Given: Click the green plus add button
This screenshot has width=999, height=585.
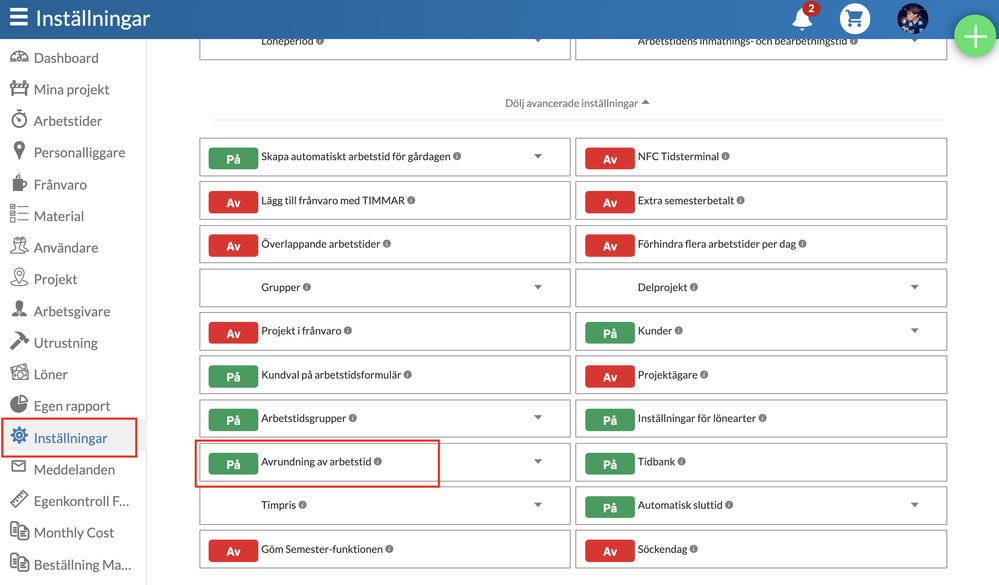Looking at the screenshot, I should click(x=975, y=36).
